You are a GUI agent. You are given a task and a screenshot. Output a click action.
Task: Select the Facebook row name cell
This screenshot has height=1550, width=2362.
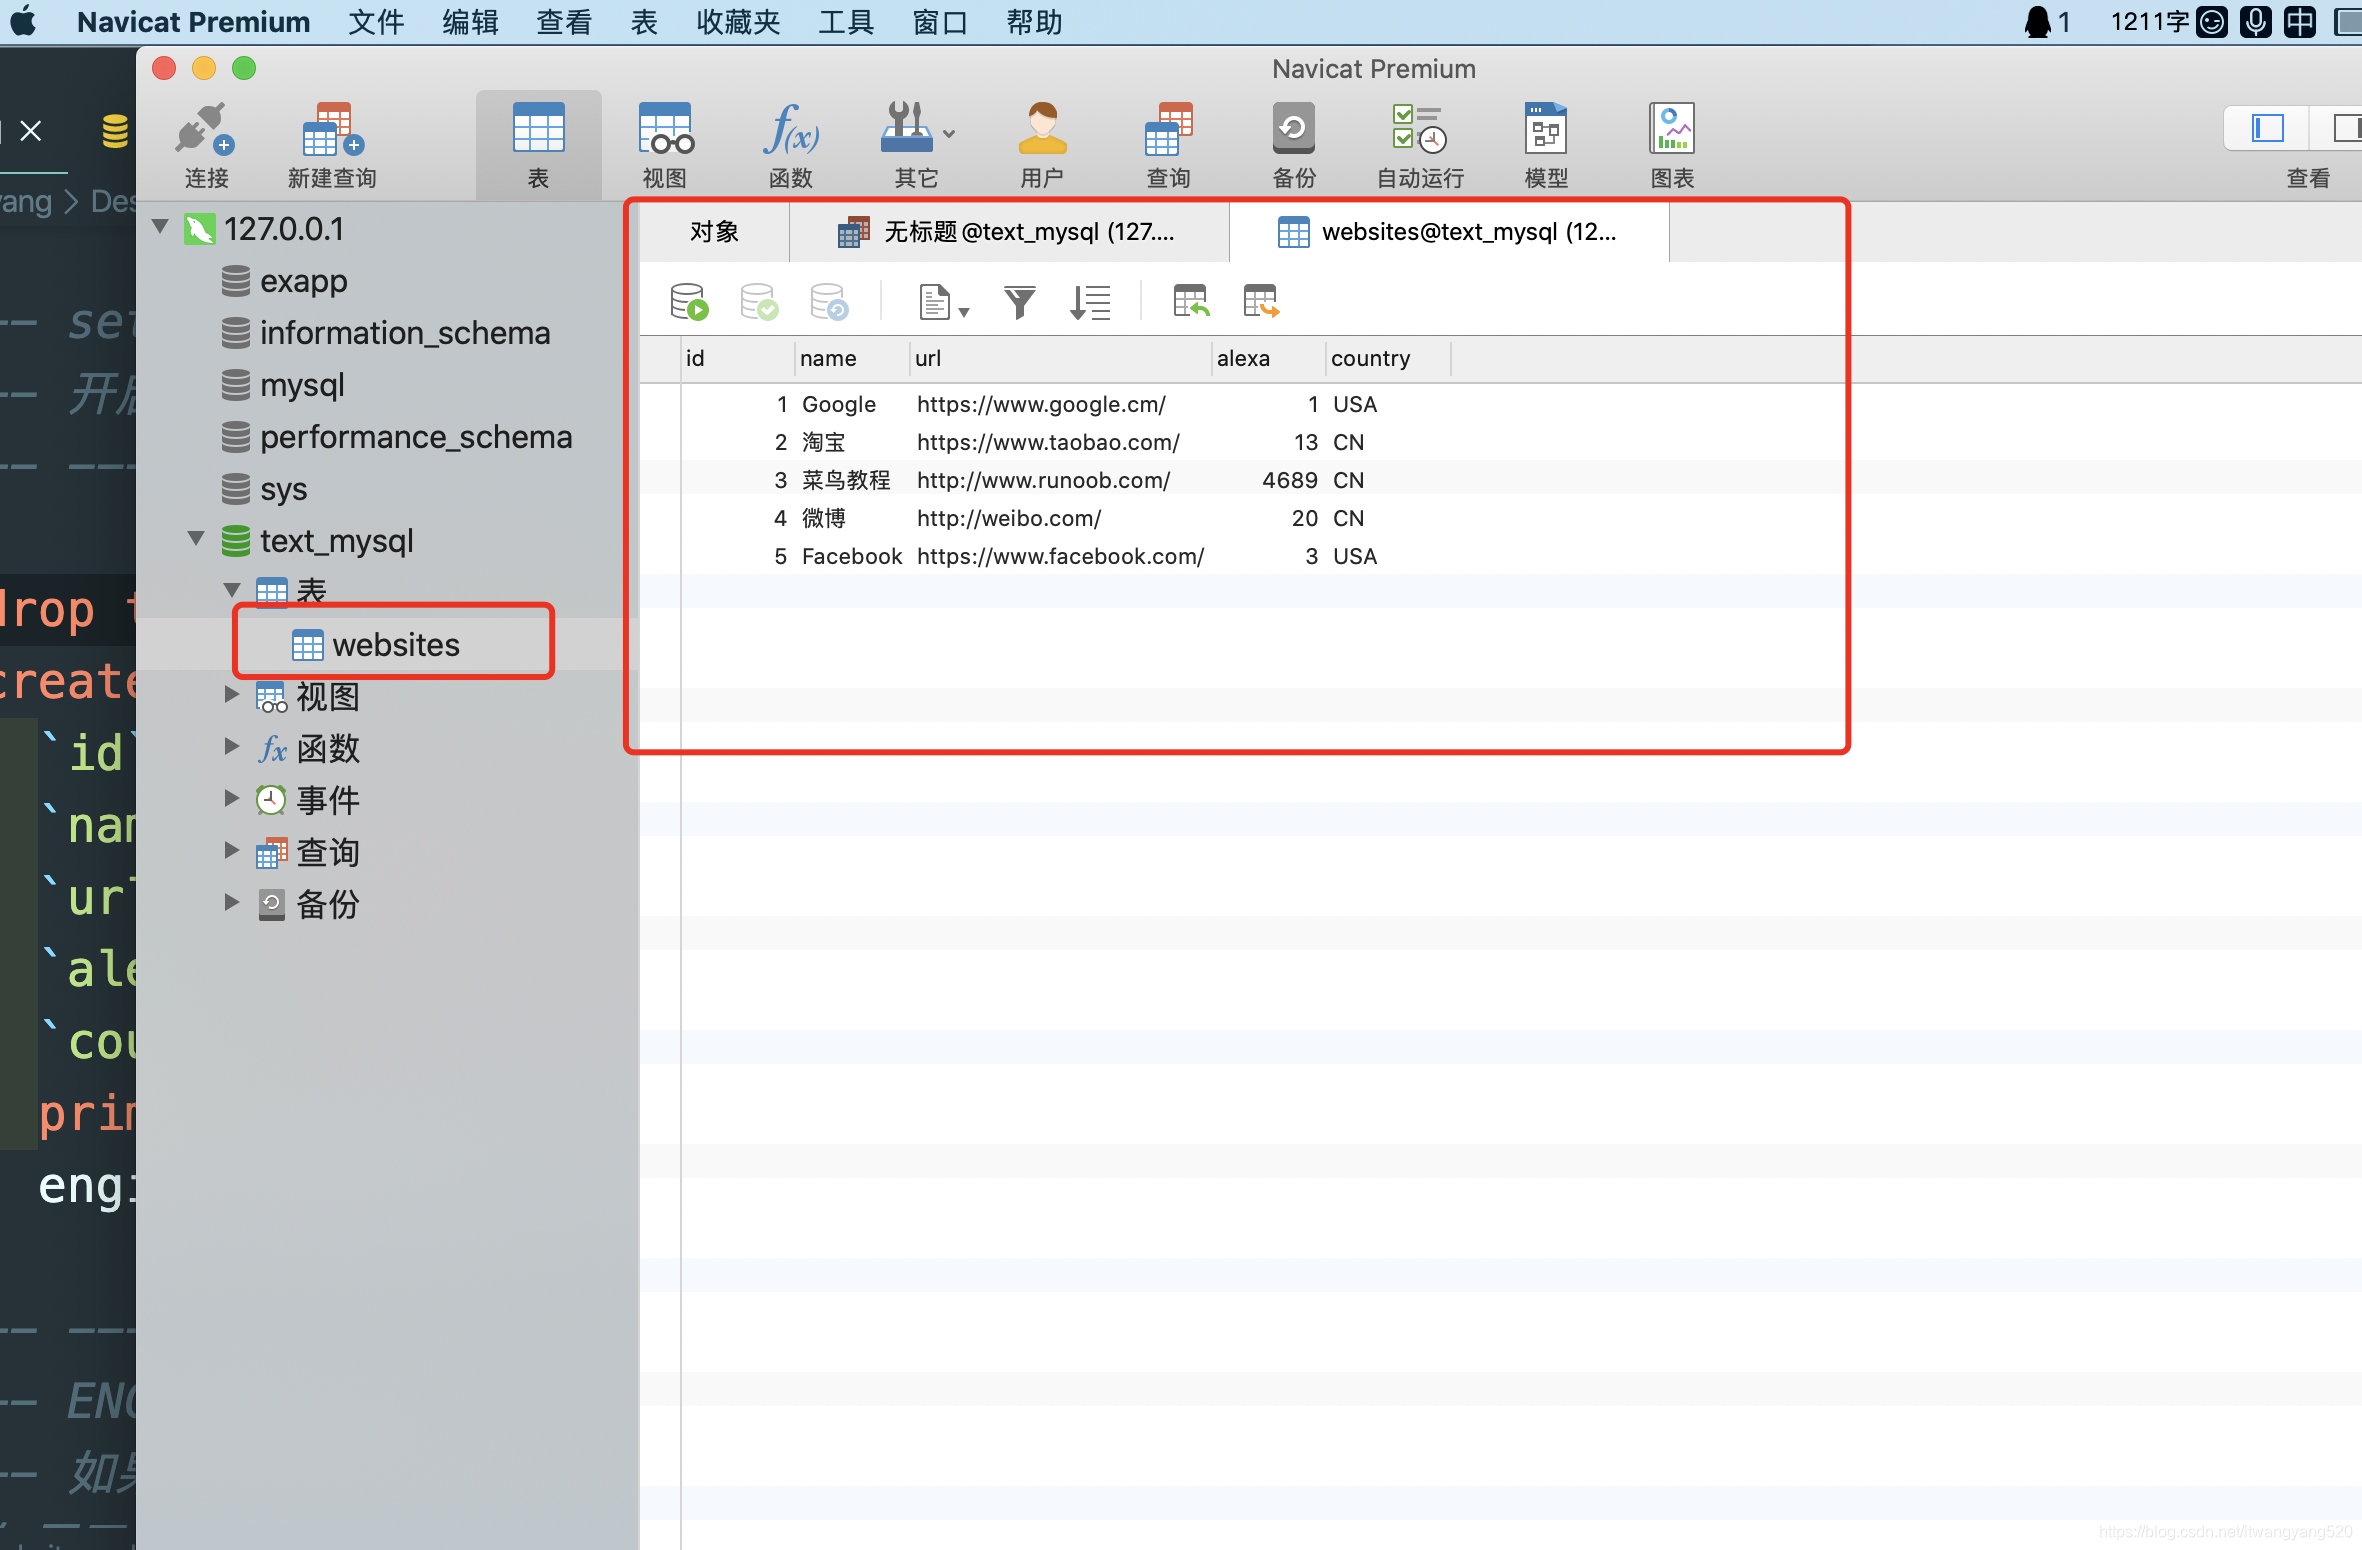tap(852, 556)
